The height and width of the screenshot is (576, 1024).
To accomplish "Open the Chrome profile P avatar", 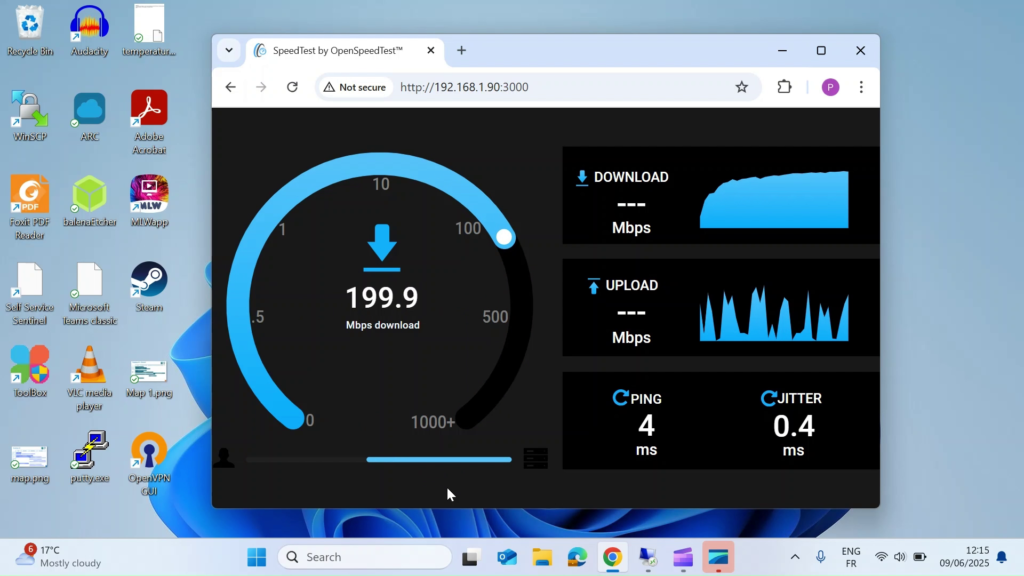I will [x=830, y=87].
